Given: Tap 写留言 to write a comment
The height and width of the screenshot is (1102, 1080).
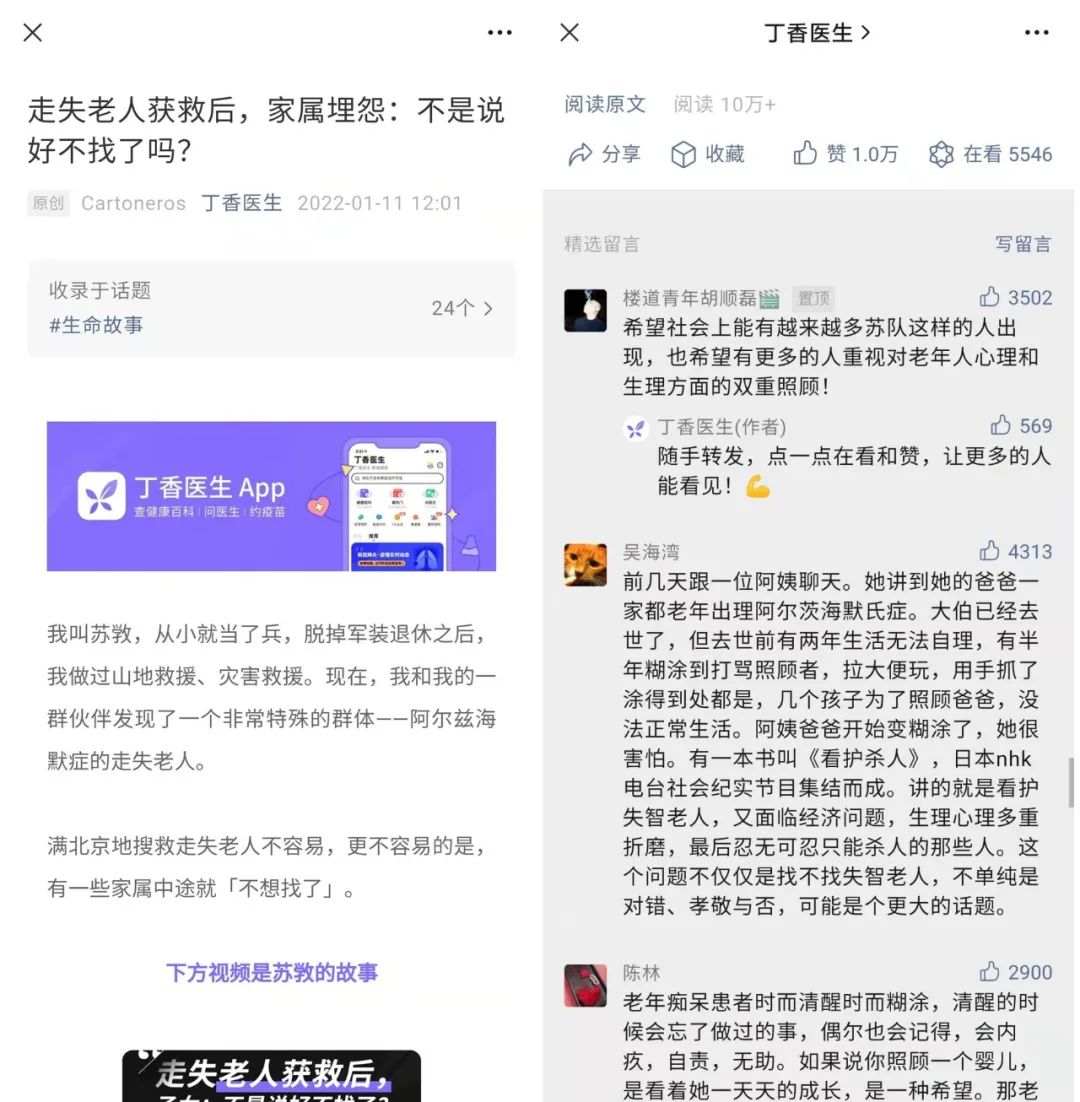Looking at the screenshot, I should [1023, 244].
